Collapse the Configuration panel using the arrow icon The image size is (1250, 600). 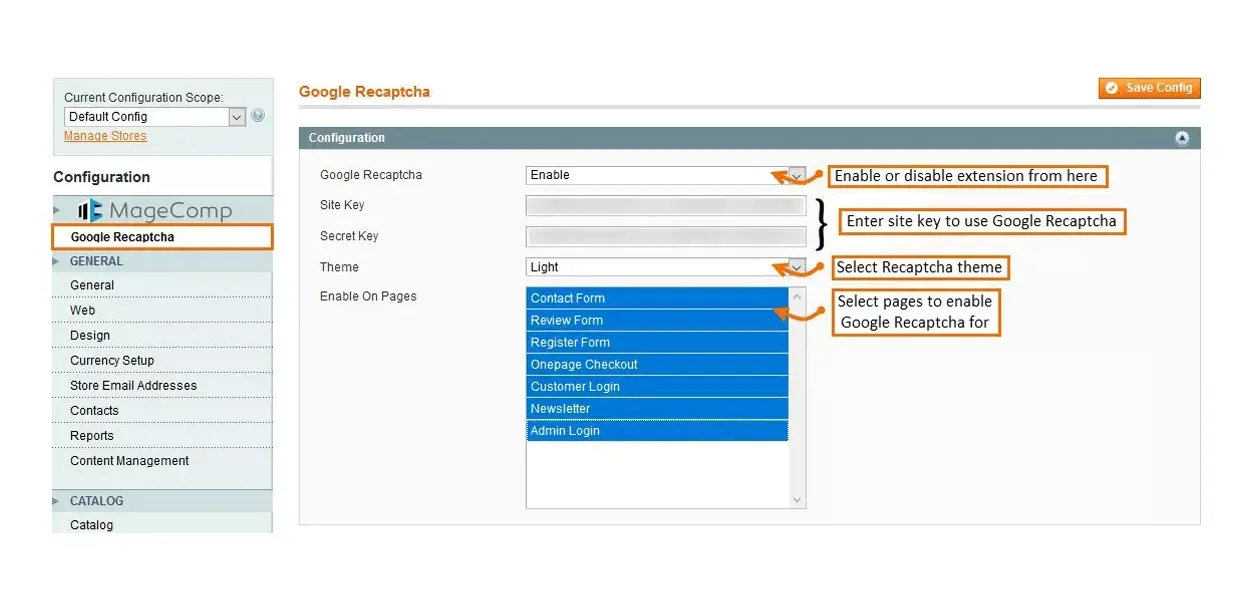pyautogui.click(x=1182, y=138)
